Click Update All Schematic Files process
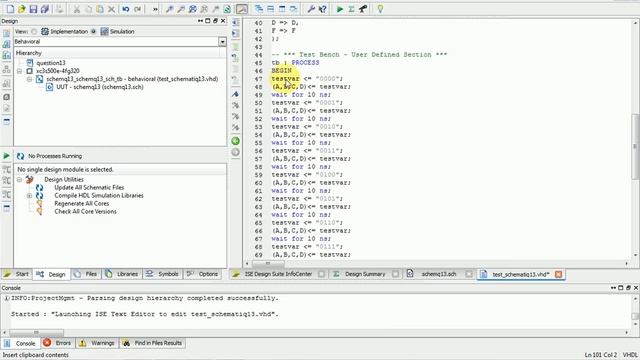Viewport: 640px width, 360px height. (x=89, y=188)
